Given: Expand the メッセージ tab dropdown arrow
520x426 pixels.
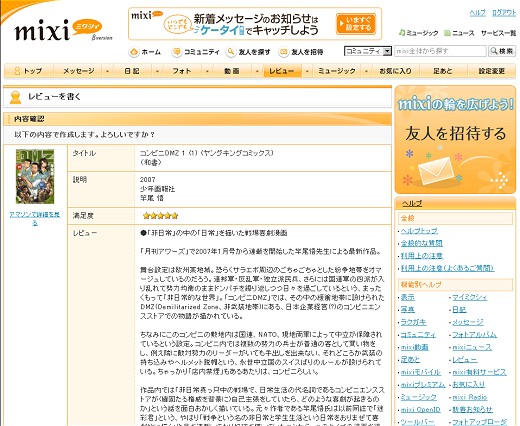Looking at the screenshot, I should point(107,71).
